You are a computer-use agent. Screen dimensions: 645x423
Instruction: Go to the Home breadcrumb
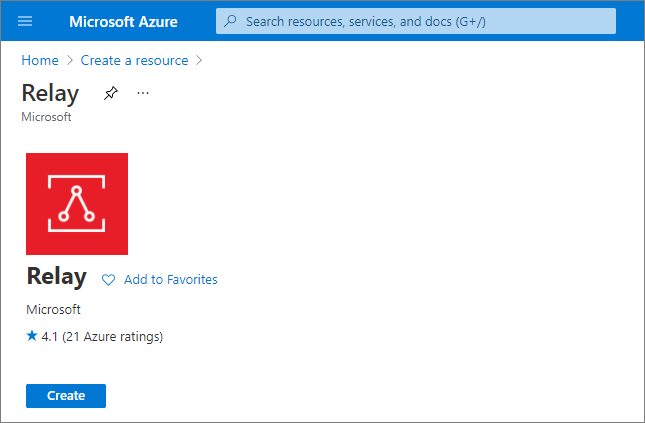39,61
